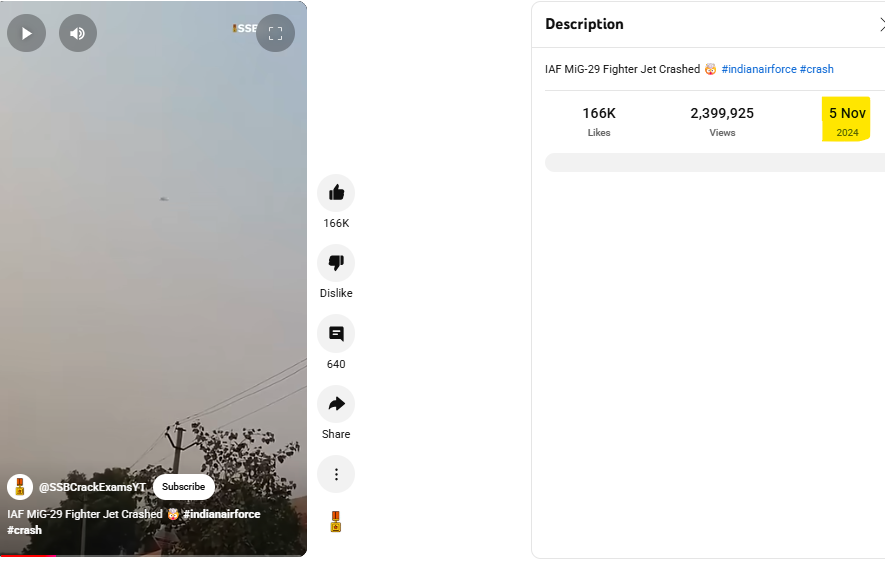Mute the video volume
This screenshot has width=885, height=568.
click(78, 33)
